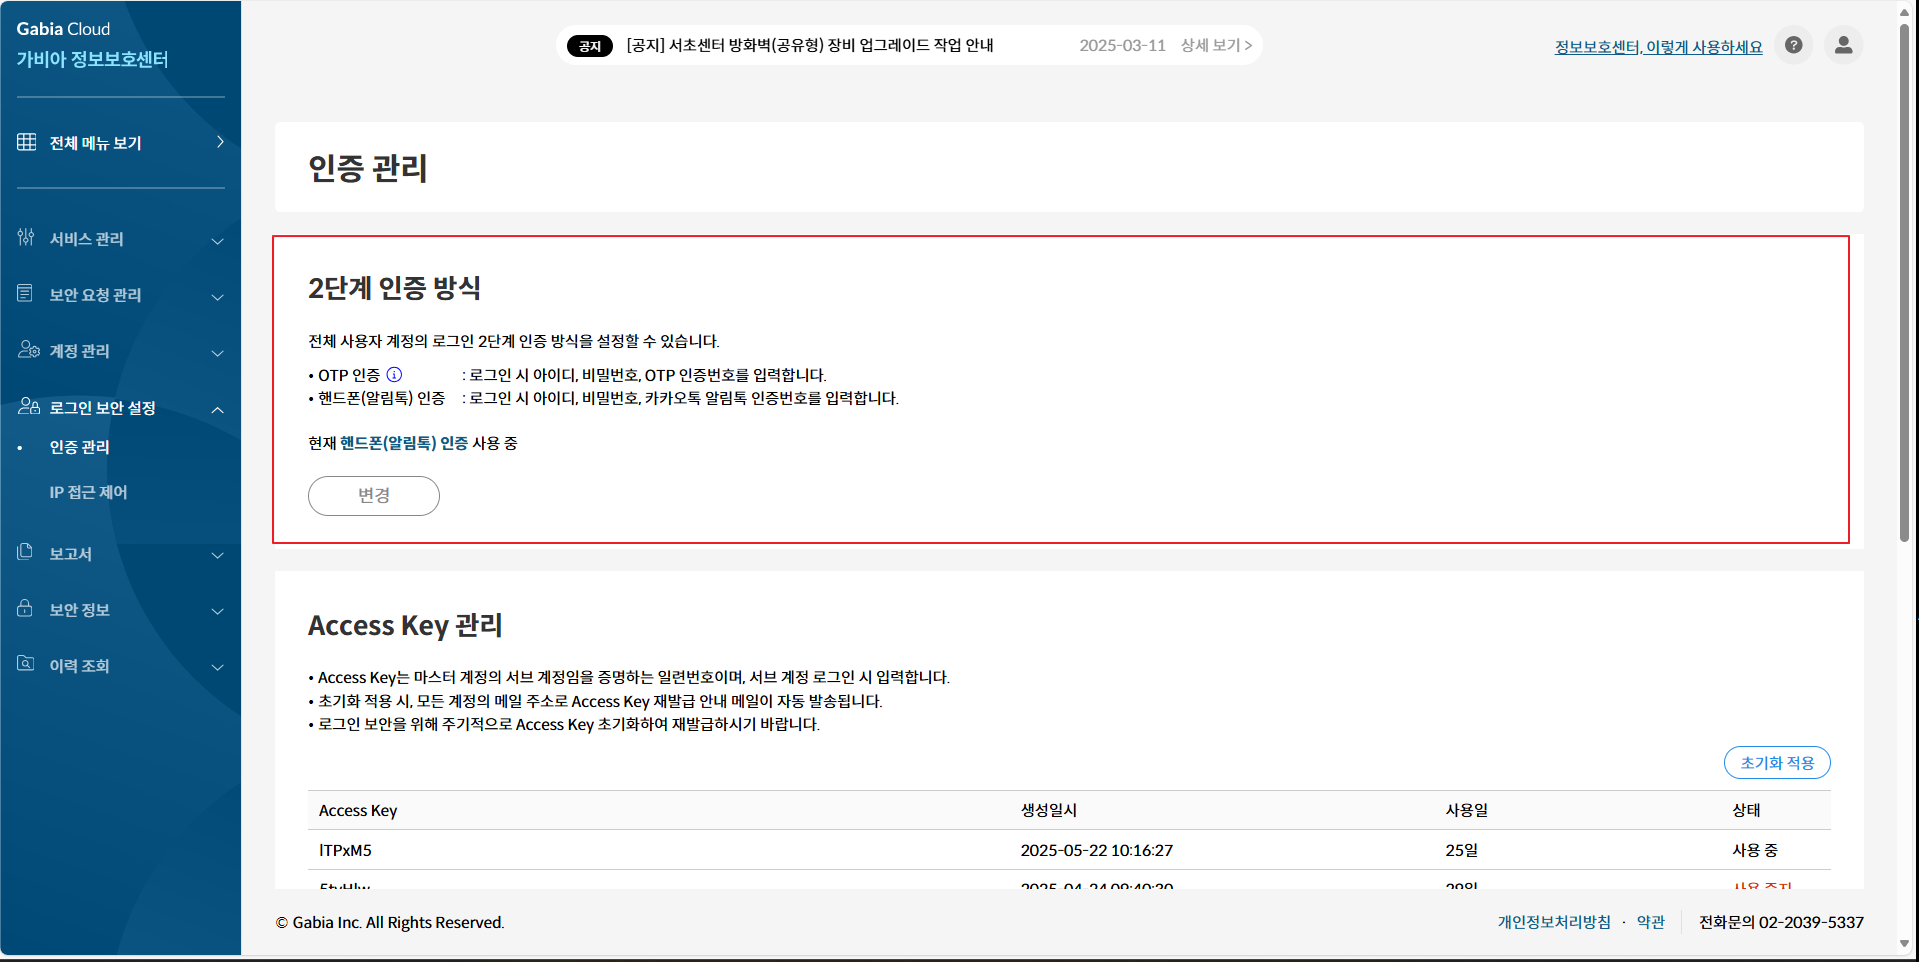
Task: Click the 가비아 정보보호센터 logo text
Action: [92, 59]
